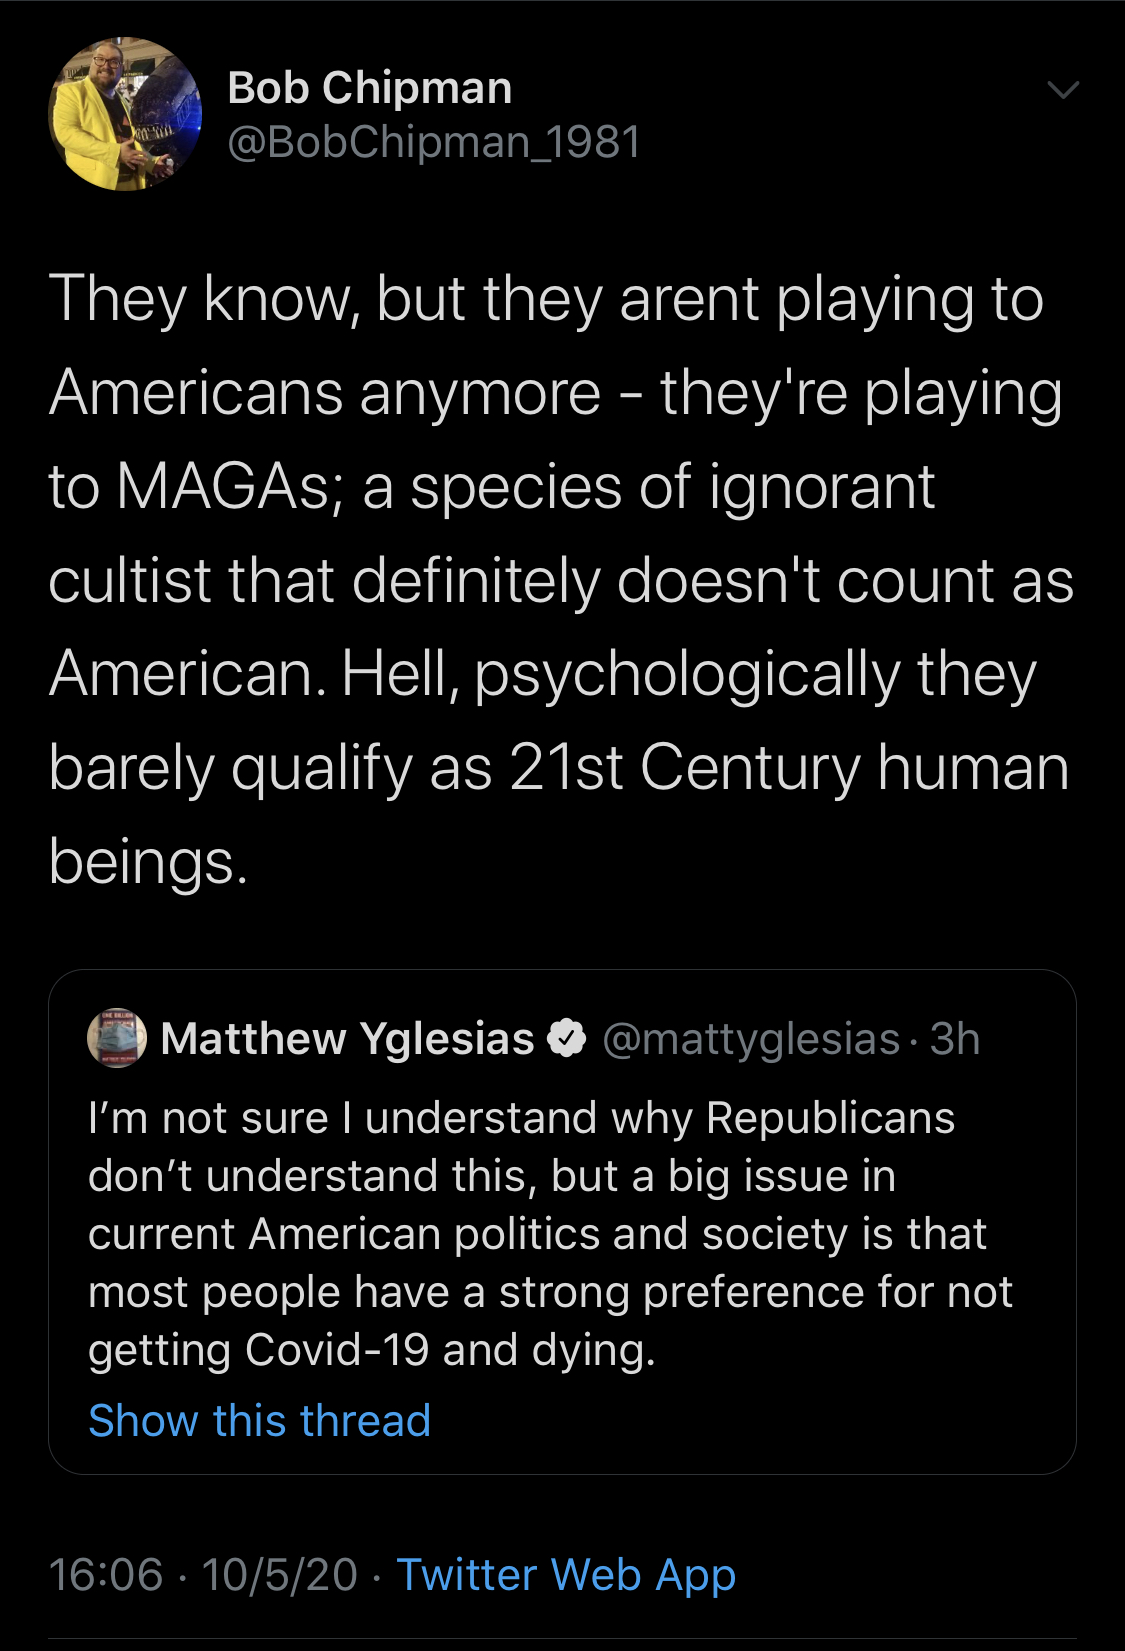Open the Matthew Yglesias display name
This screenshot has width=1125, height=1651.
[x=347, y=1039]
